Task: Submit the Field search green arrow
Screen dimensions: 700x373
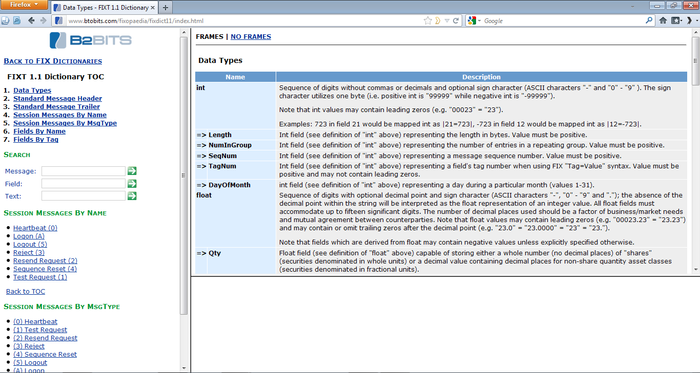Action: (132, 183)
